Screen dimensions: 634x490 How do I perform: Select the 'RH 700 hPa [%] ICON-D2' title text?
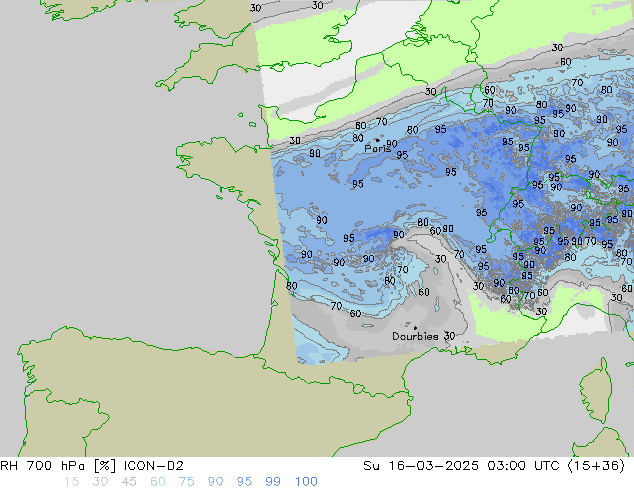coord(92,466)
